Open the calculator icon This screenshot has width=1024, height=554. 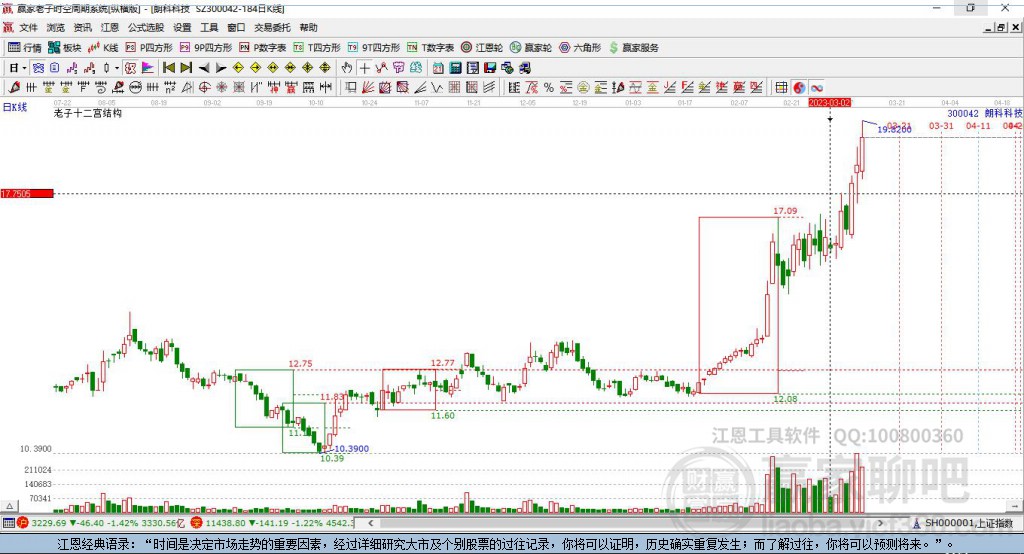pyautogui.click(x=455, y=68)
